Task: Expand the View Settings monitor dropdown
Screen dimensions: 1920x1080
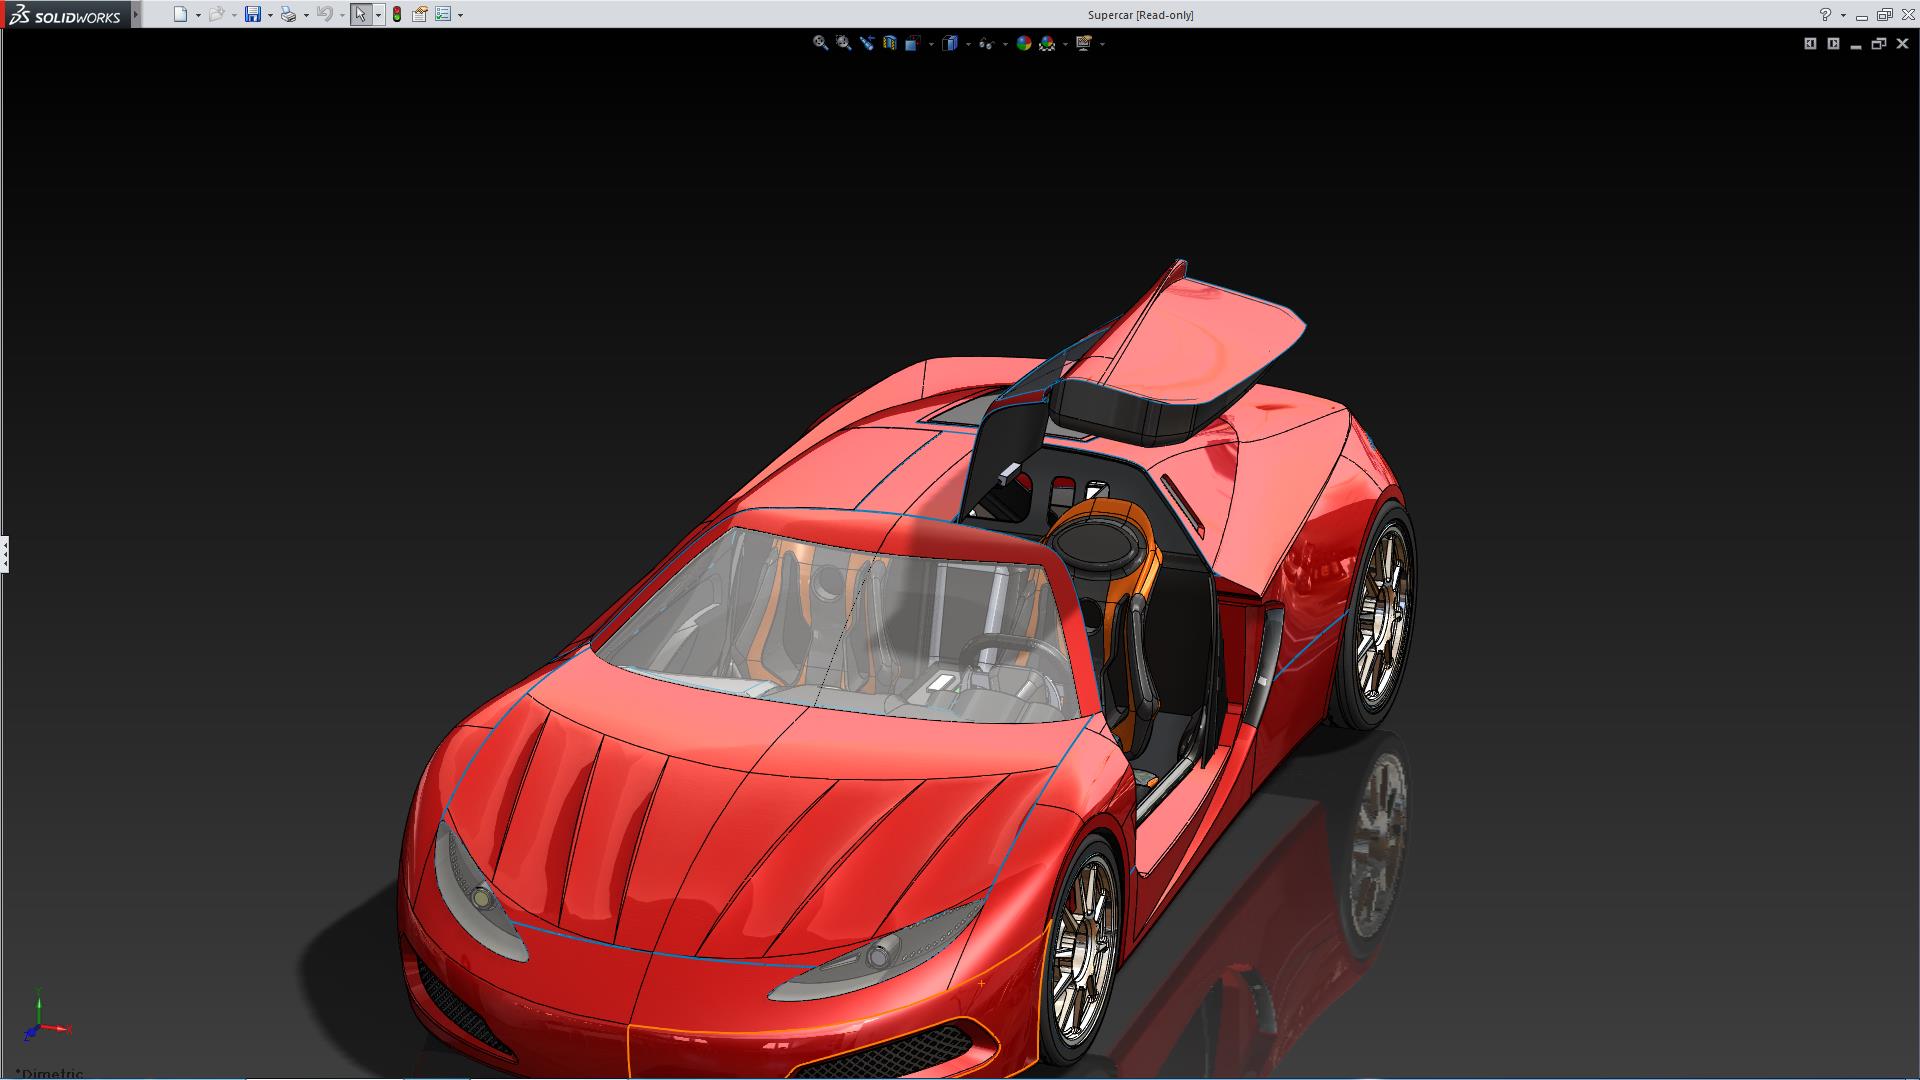Action: tap(1102, 44)
